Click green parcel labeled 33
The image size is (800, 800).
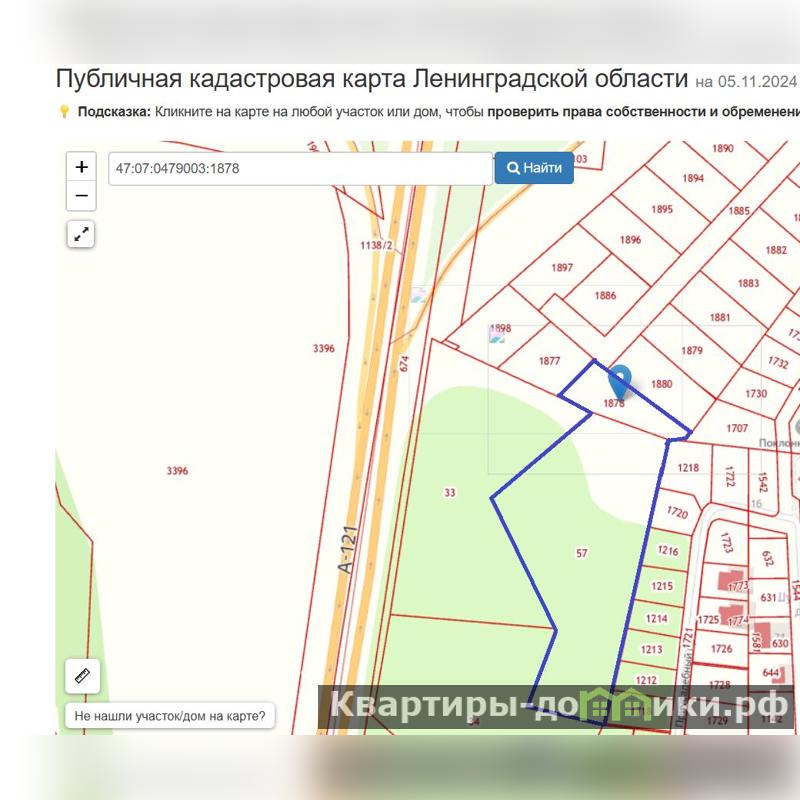pos(450,492)
